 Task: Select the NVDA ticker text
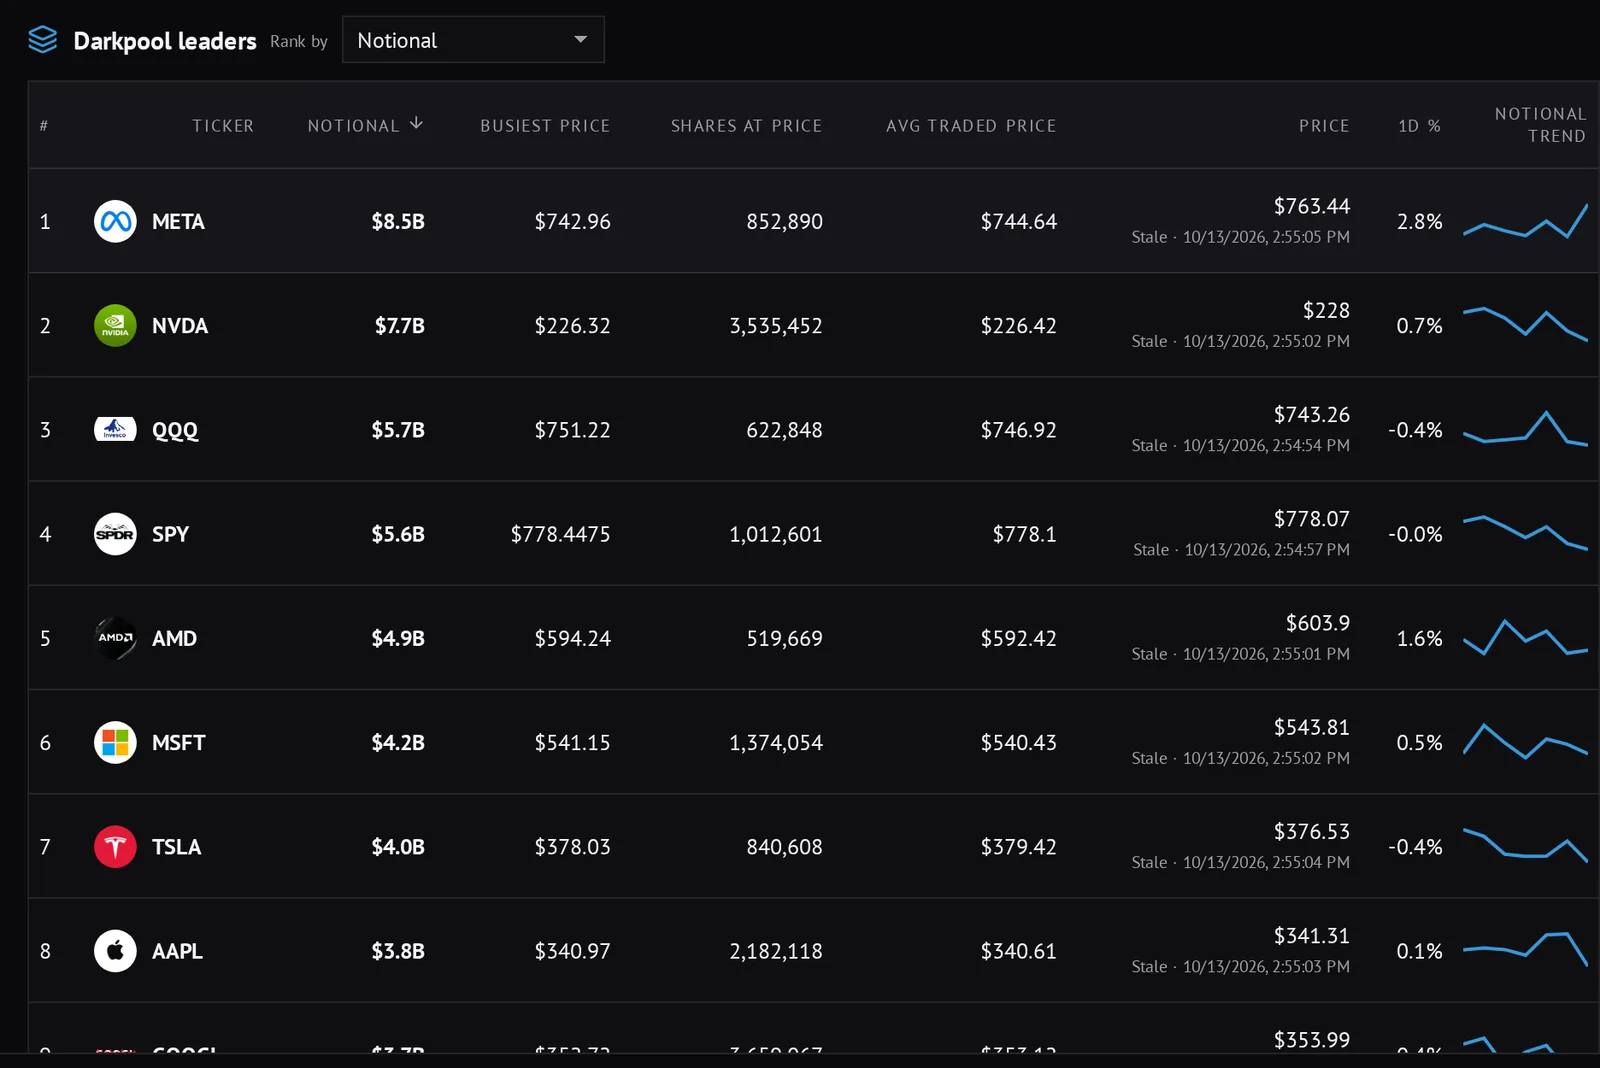tap(180, 326)
